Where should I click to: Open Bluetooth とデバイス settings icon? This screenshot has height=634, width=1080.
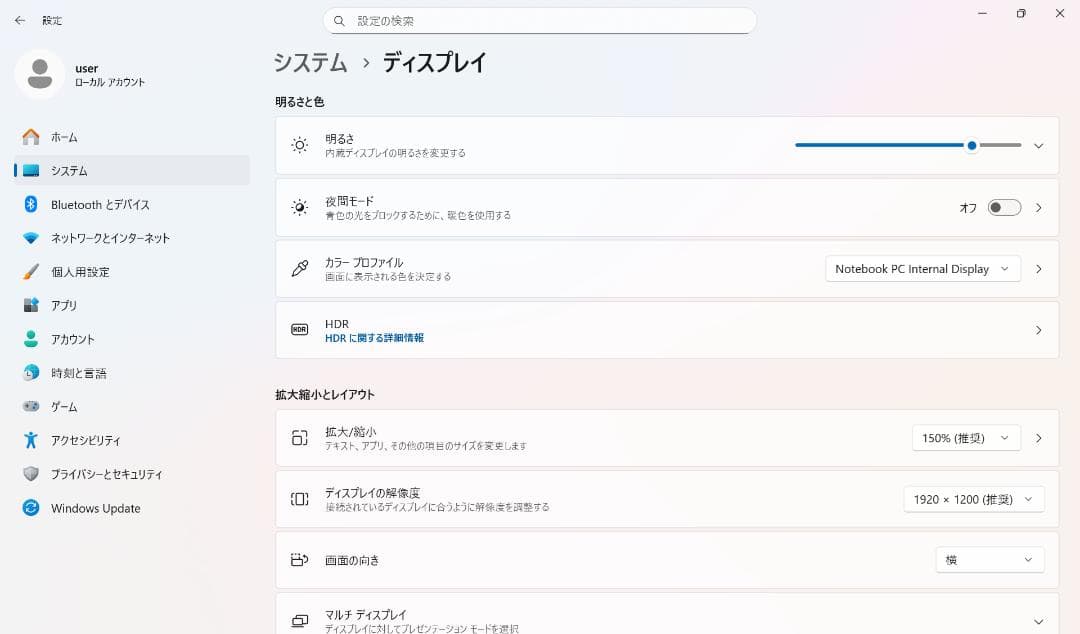[30, 204]
